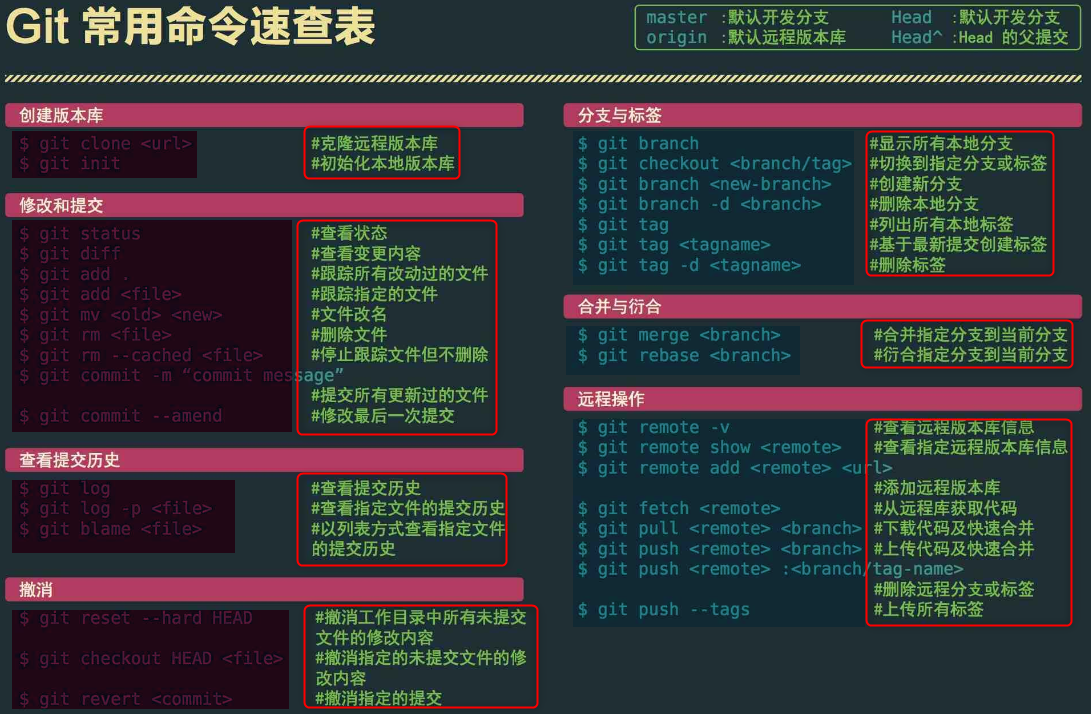Select the "$ git push <remote> <branch>" command
The width and height of the screenshot is (1091, 714).
click(719, 549)
